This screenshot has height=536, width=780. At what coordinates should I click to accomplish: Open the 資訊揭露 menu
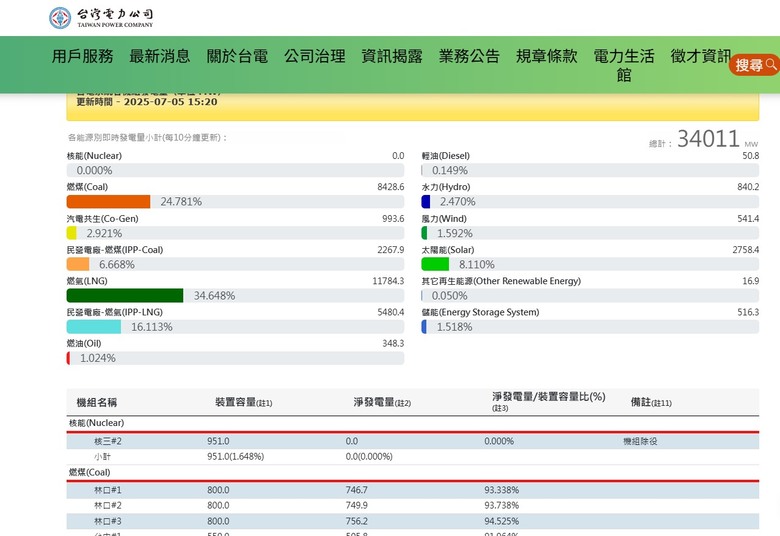tap(392, 56)
